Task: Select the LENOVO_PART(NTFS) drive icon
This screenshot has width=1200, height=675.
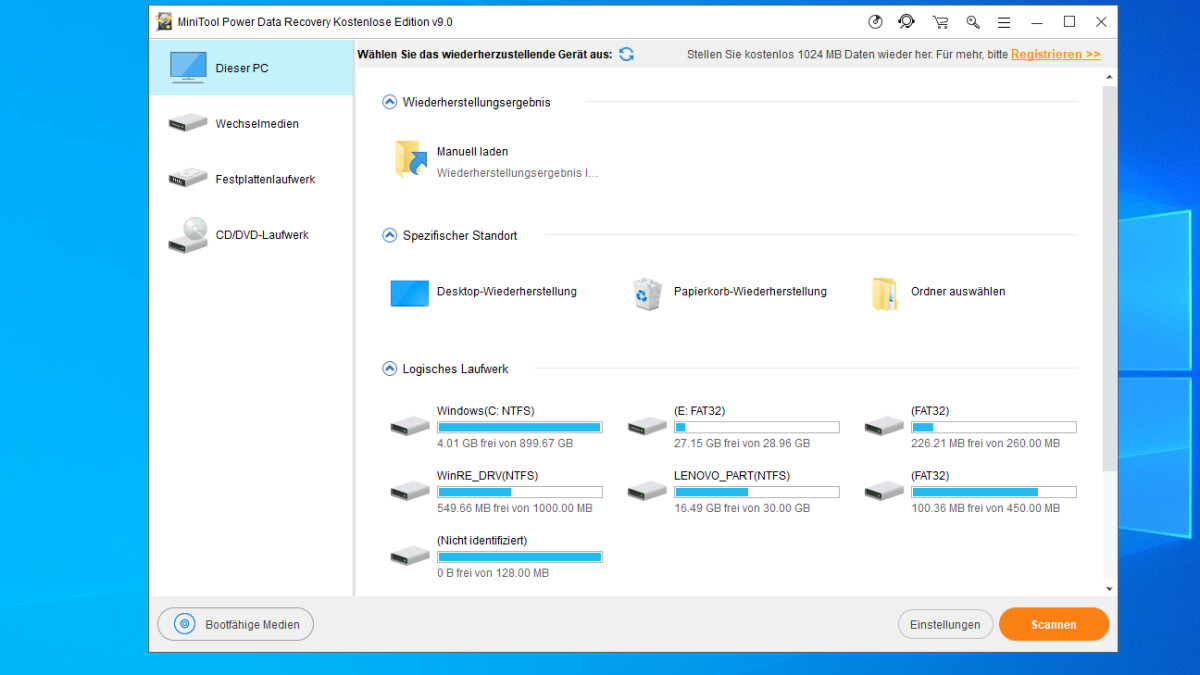Action: coord(647,491)
